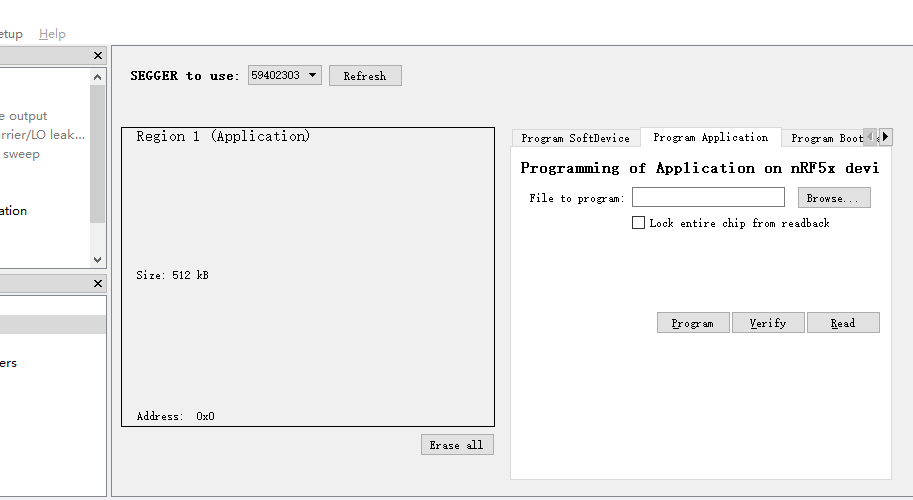Enable Lock entire chip from readback
913x500 pixels.
click(x=638, y=223)
